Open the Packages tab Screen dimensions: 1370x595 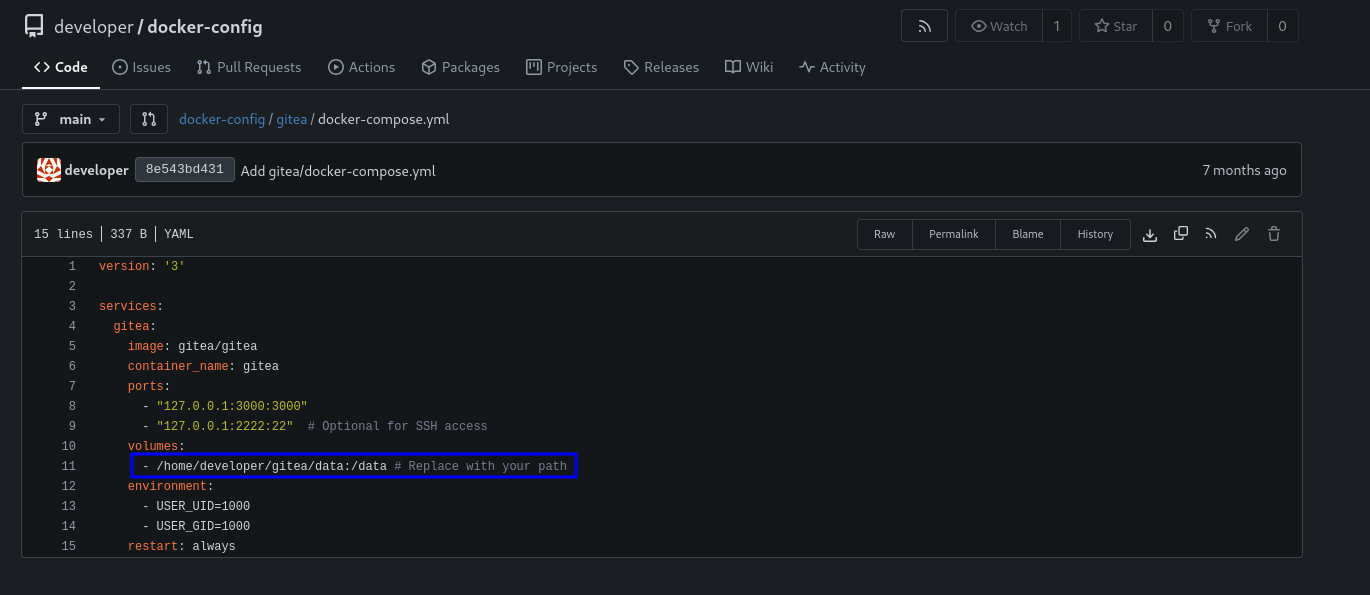click(x=460, y=67)
